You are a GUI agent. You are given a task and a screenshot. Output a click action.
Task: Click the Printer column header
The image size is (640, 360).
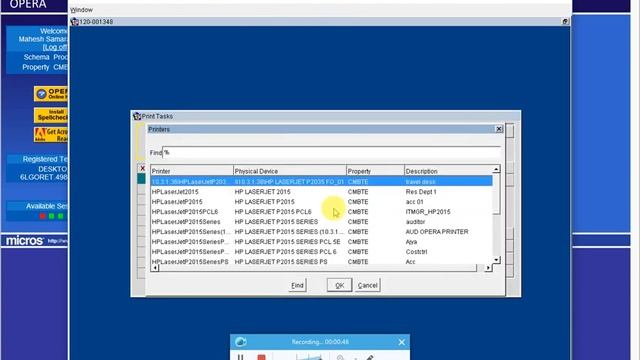[x=192, y=171]
